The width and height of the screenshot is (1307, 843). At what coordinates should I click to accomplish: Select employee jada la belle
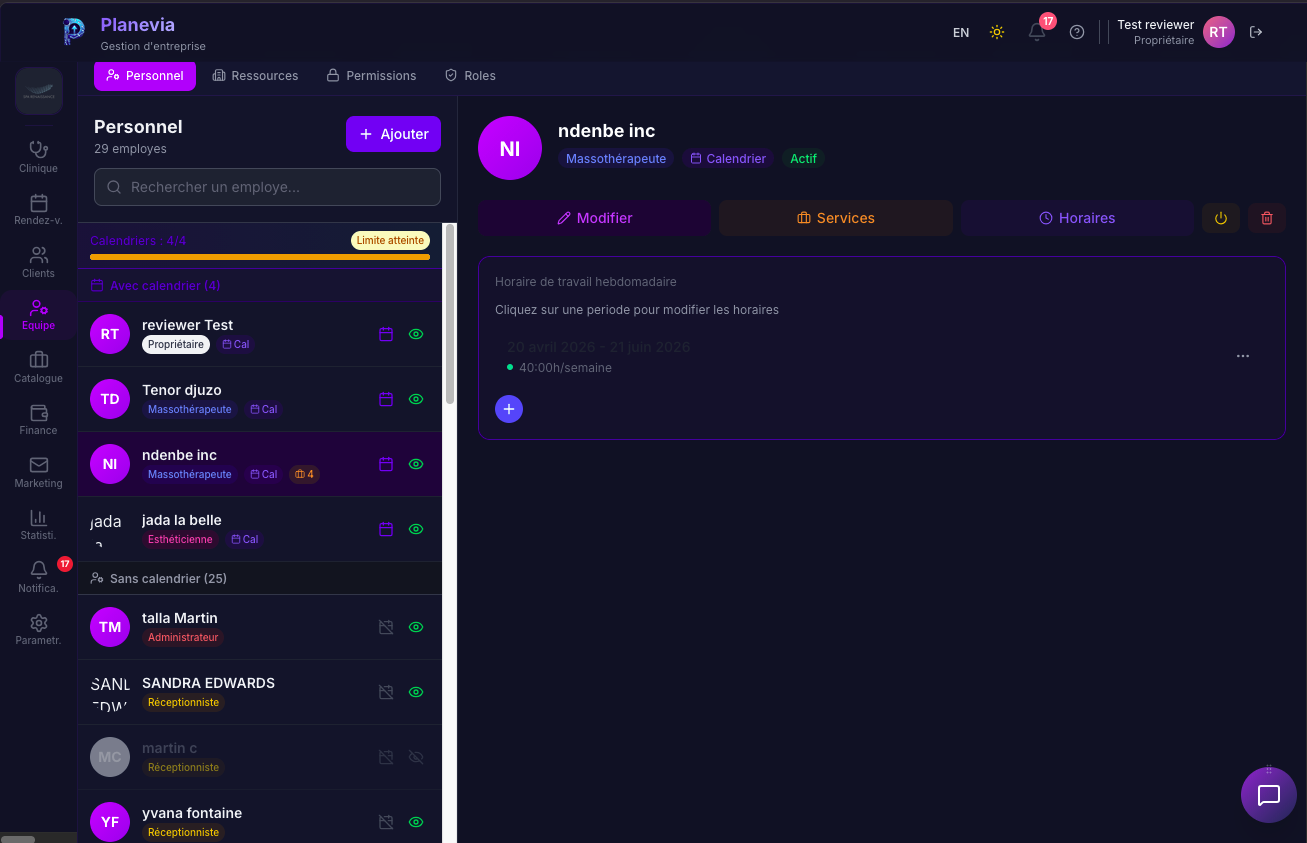pyautogui.click(x=260, y=529)
